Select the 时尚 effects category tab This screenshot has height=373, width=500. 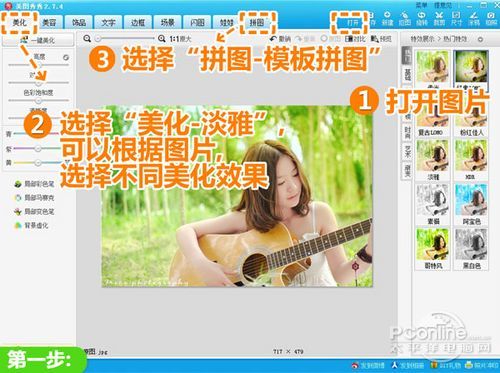[407, 132]
